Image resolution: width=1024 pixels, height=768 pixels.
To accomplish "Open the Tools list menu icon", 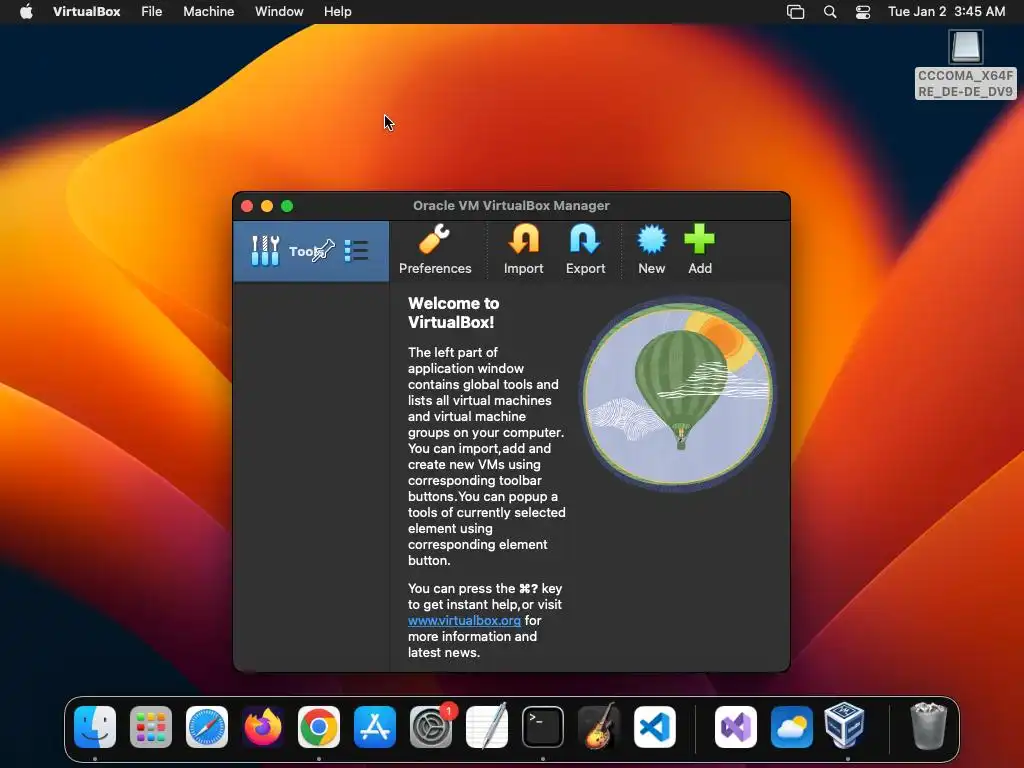I will coord(357,251).
